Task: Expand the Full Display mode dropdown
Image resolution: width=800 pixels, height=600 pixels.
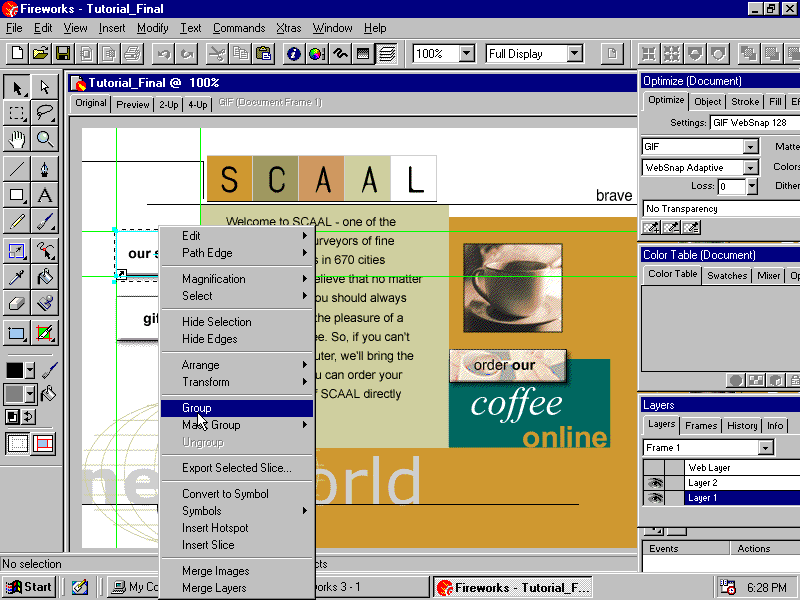Action: tap(574, 54)
